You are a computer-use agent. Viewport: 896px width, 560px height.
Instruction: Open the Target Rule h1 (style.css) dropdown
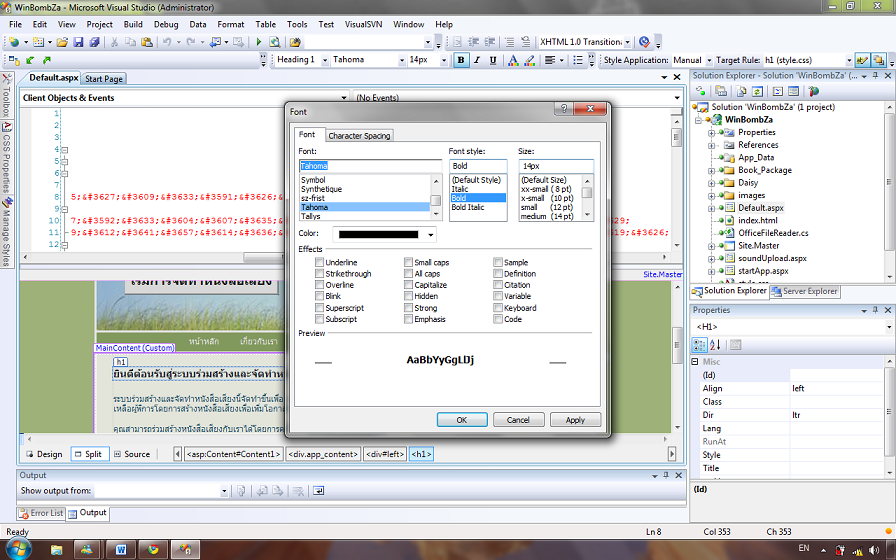tap(849, 60)
